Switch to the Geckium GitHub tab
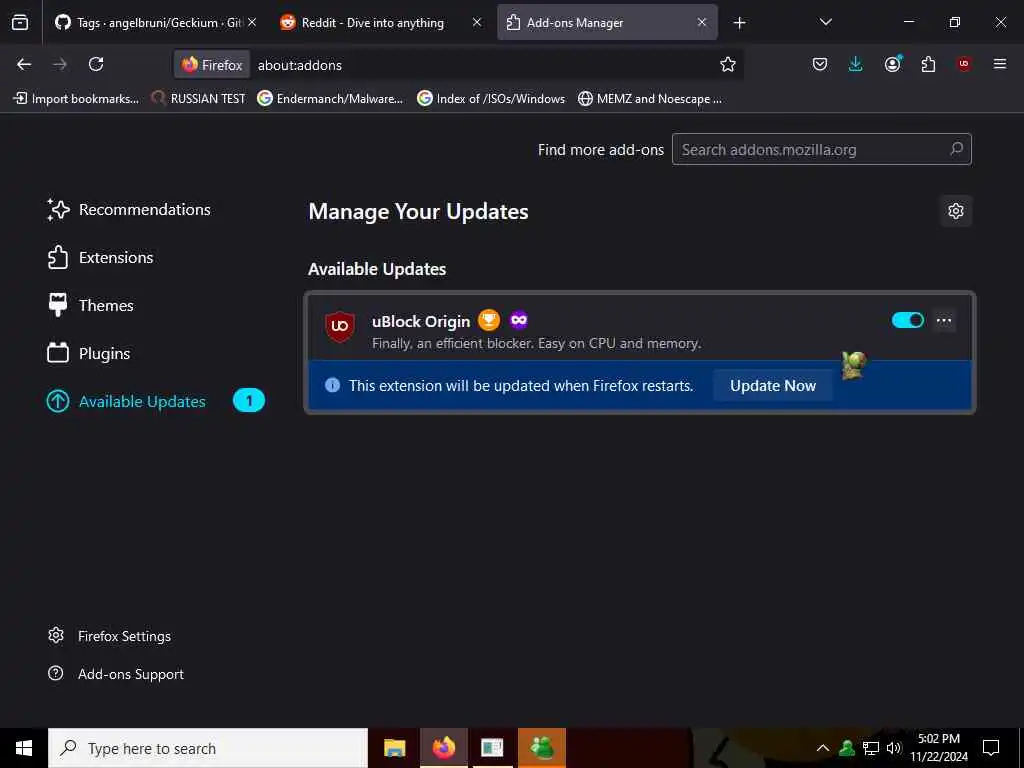 click(155, 22)
